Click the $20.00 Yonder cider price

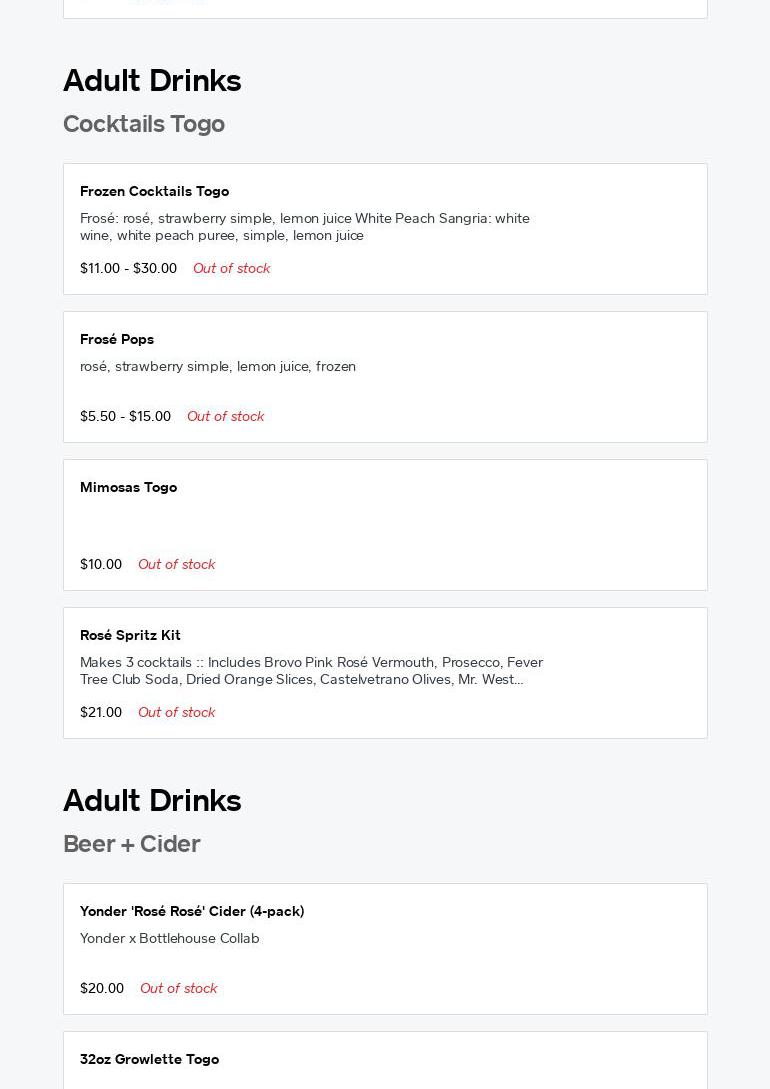(x=102, y=988)
